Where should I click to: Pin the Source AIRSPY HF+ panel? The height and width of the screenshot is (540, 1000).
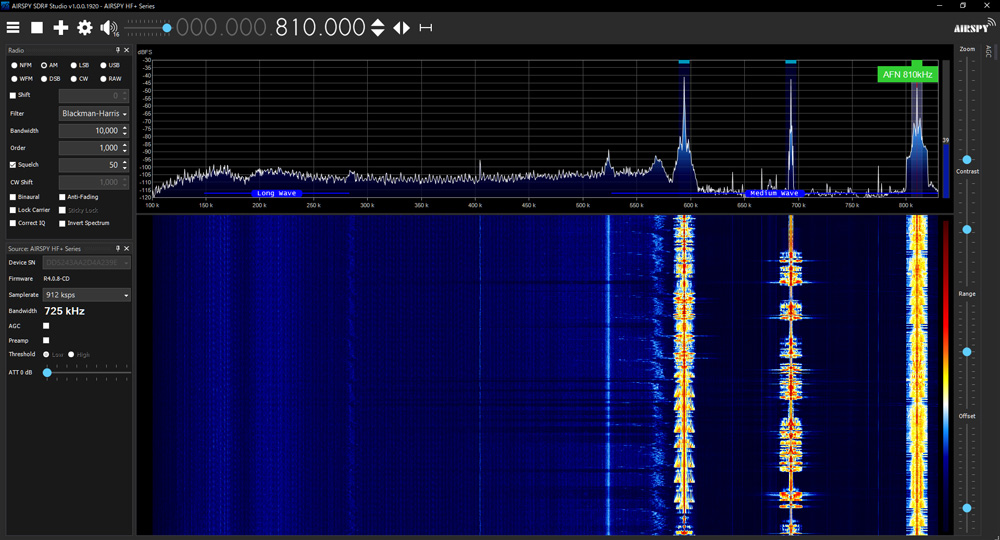(117, 248)
